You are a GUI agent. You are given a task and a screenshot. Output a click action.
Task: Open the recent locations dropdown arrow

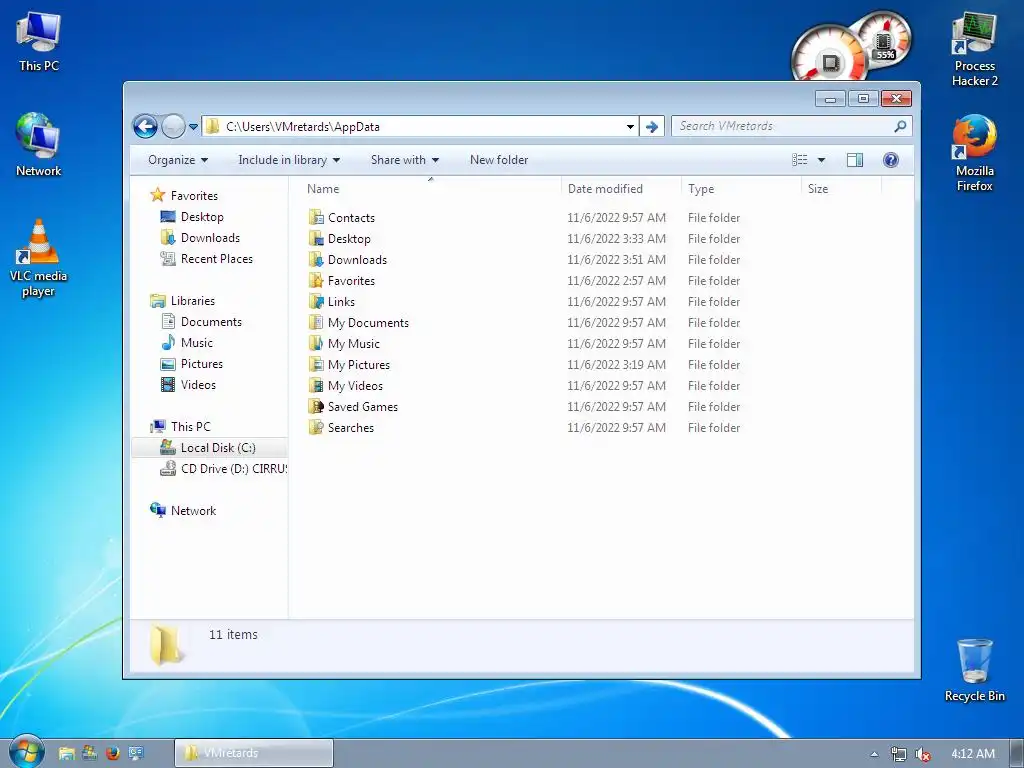pyautogui.click(x=193, y=127)
